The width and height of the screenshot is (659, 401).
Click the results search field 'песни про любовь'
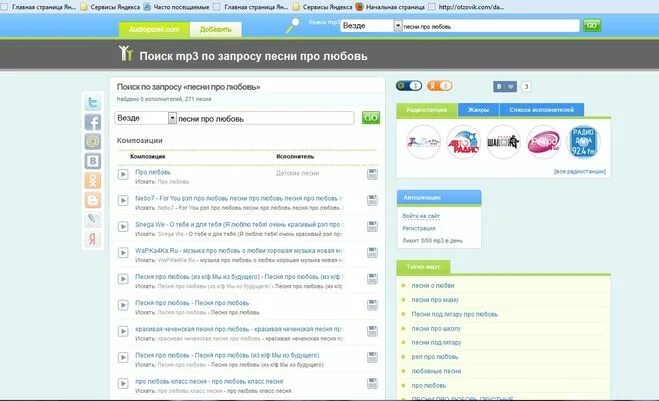(x=265, y=119)
